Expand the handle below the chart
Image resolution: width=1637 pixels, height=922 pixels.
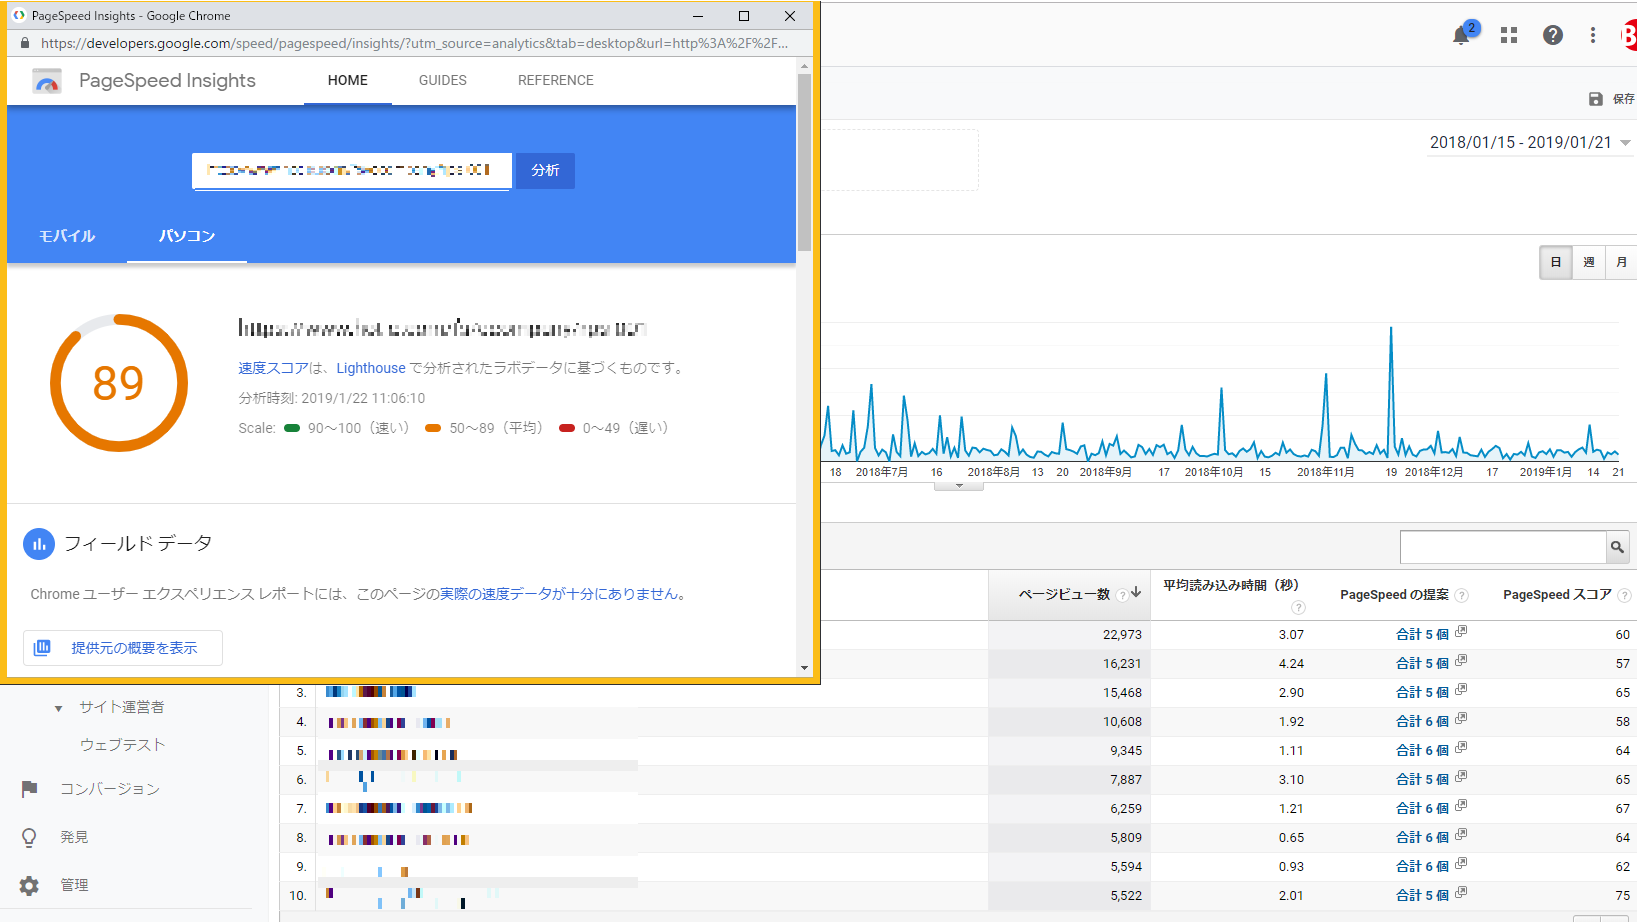point(959,487)
